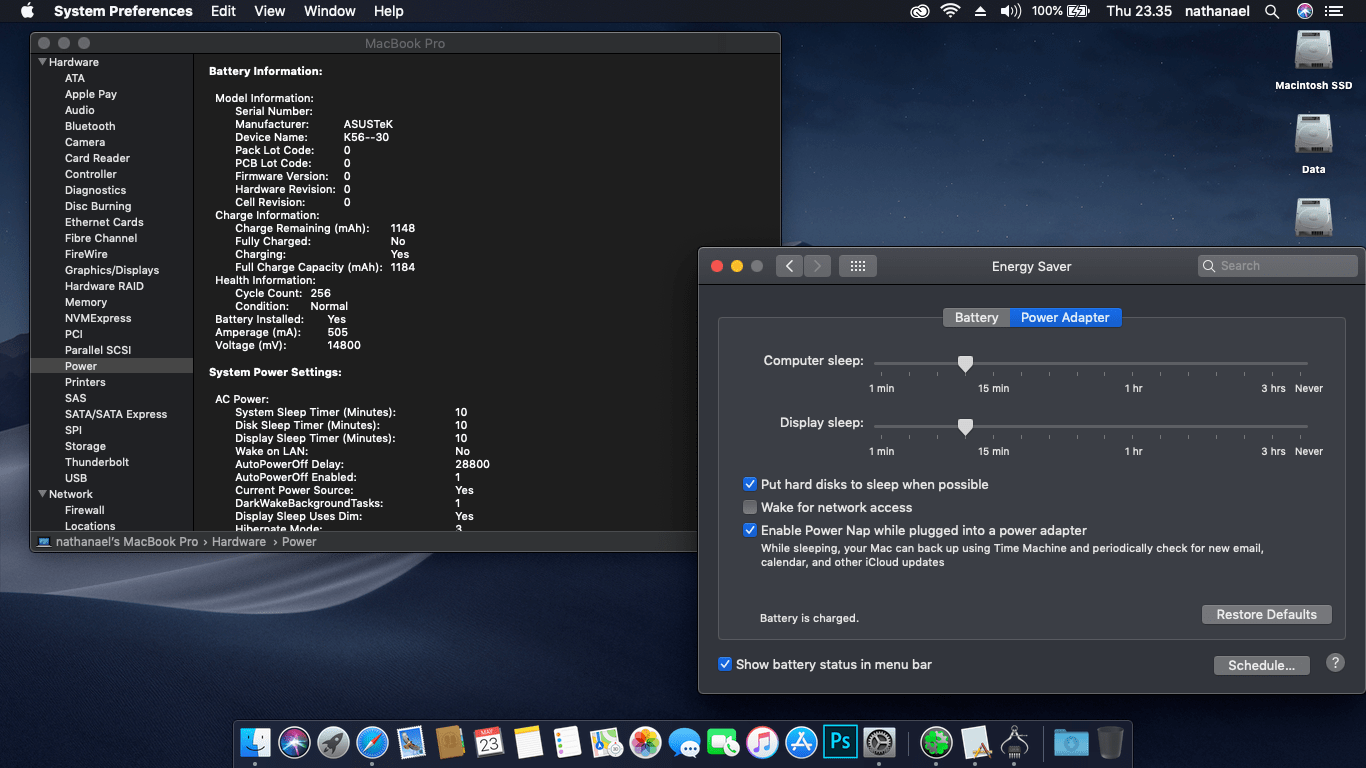Select the Power Adapter tab
This screenshot has width=1366, height=768.
[x=1065, y=317]
